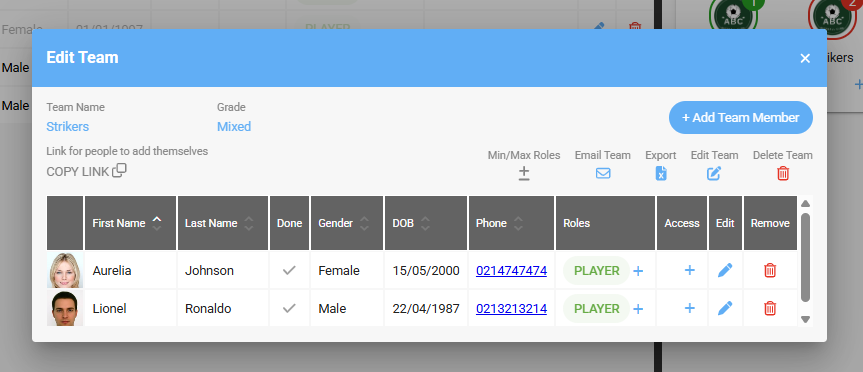
Task: Add a role next to Aurelia's PLAYER badge
Action: pos(638,271)
